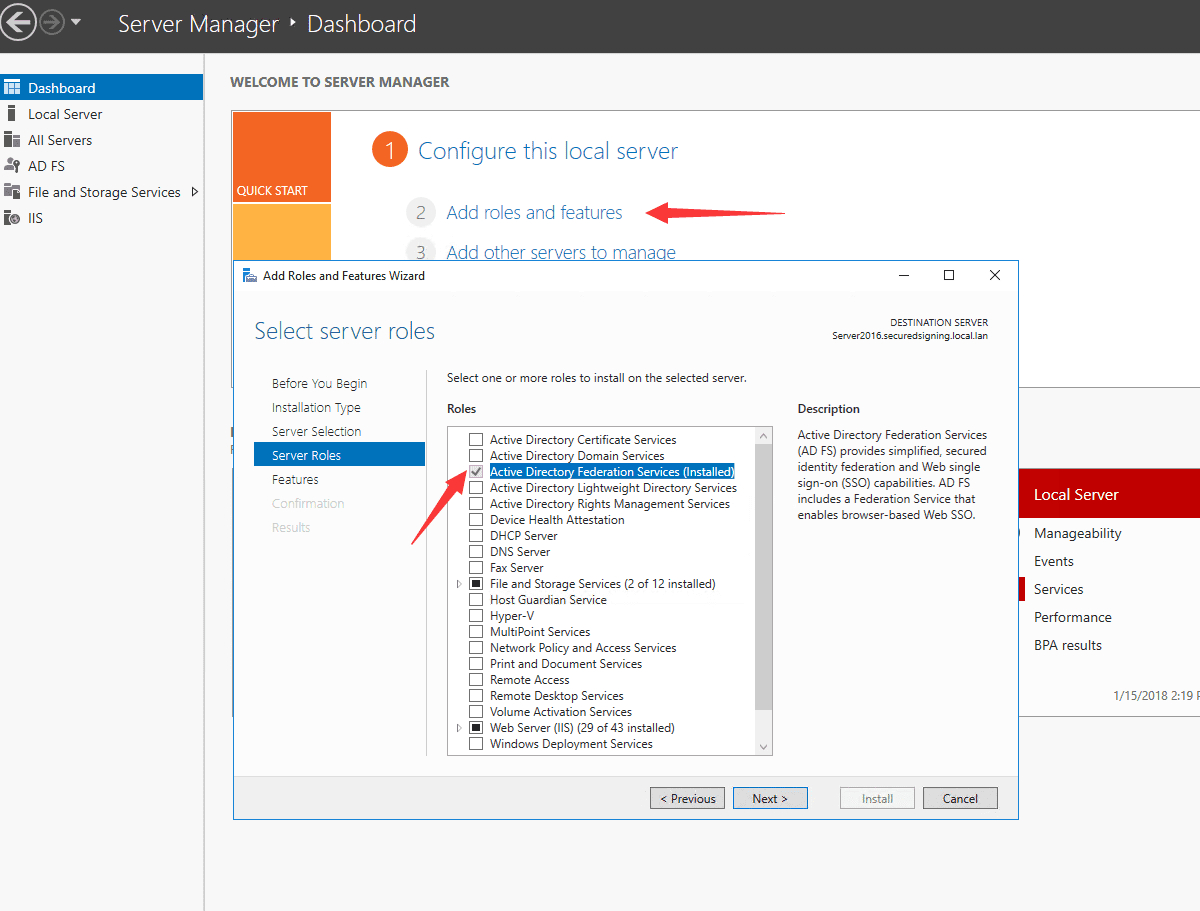1200x911 pixels.
Task: Click the Next button in the wizard
Action: 770,798
